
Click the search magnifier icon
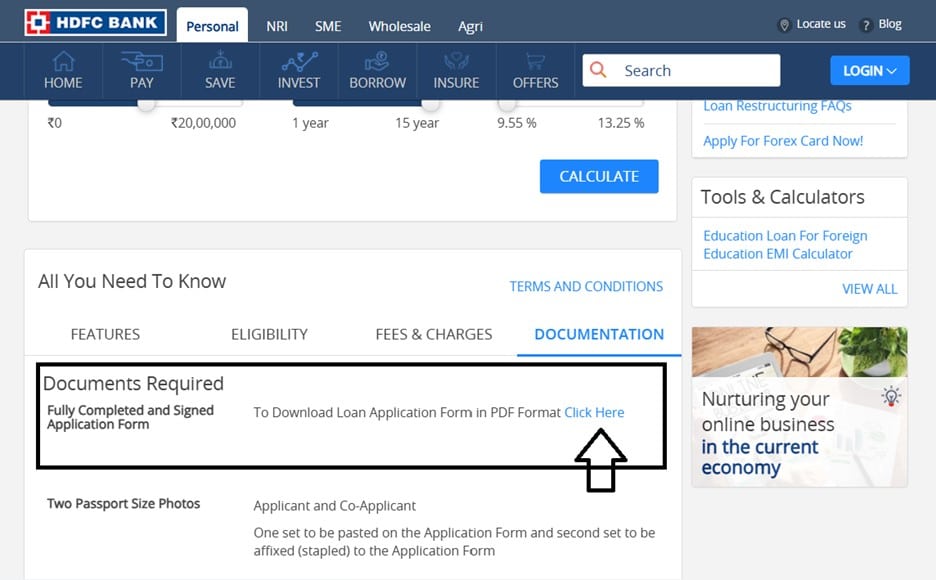(599, 70)
